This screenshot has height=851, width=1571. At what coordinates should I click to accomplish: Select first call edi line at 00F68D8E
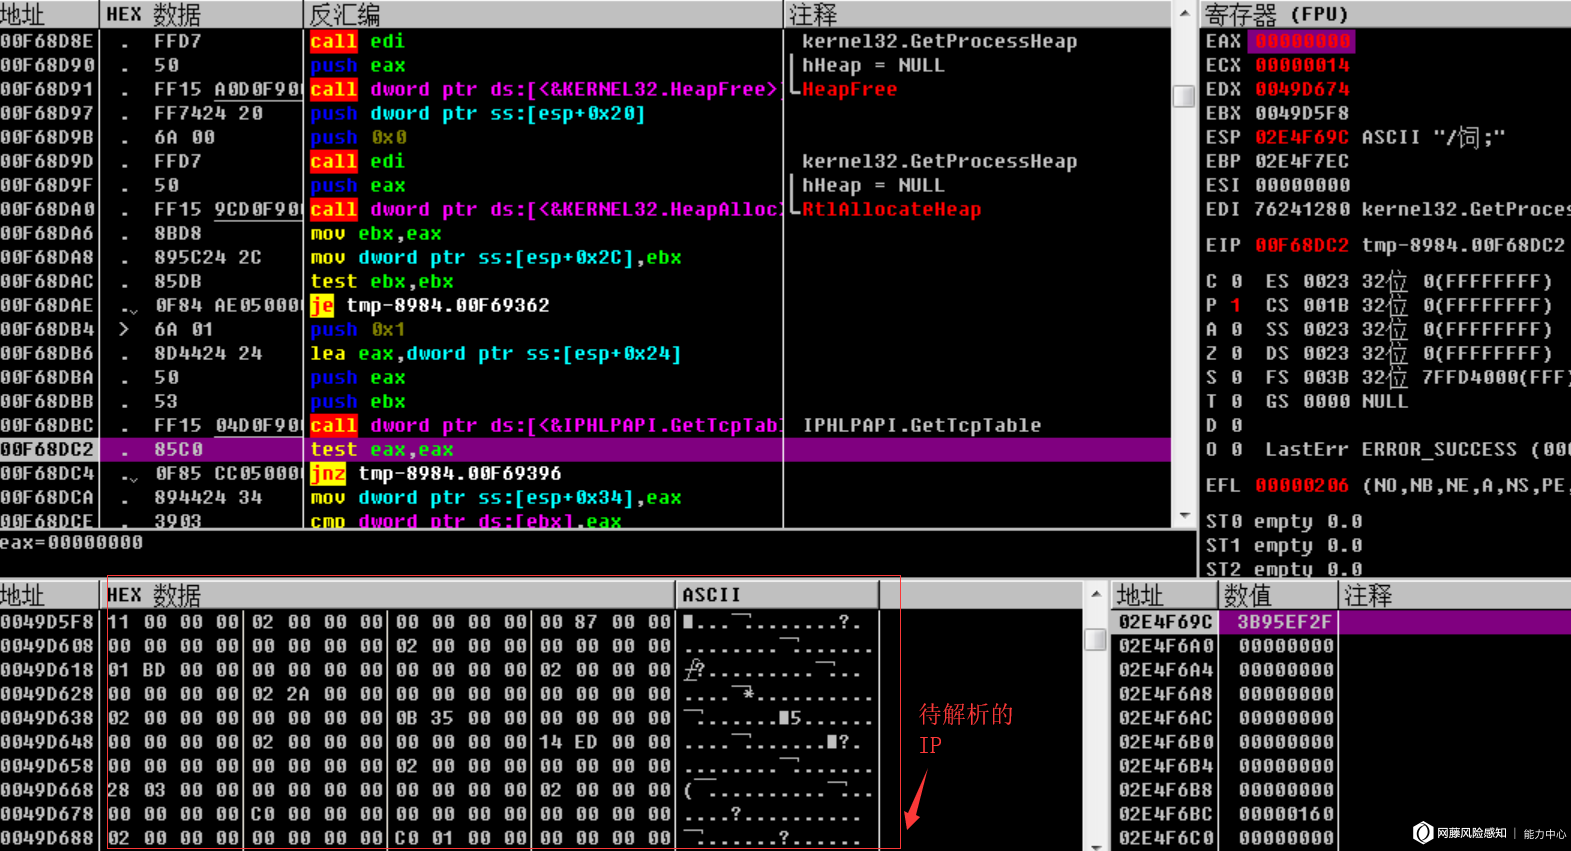(x=585, y=41)
